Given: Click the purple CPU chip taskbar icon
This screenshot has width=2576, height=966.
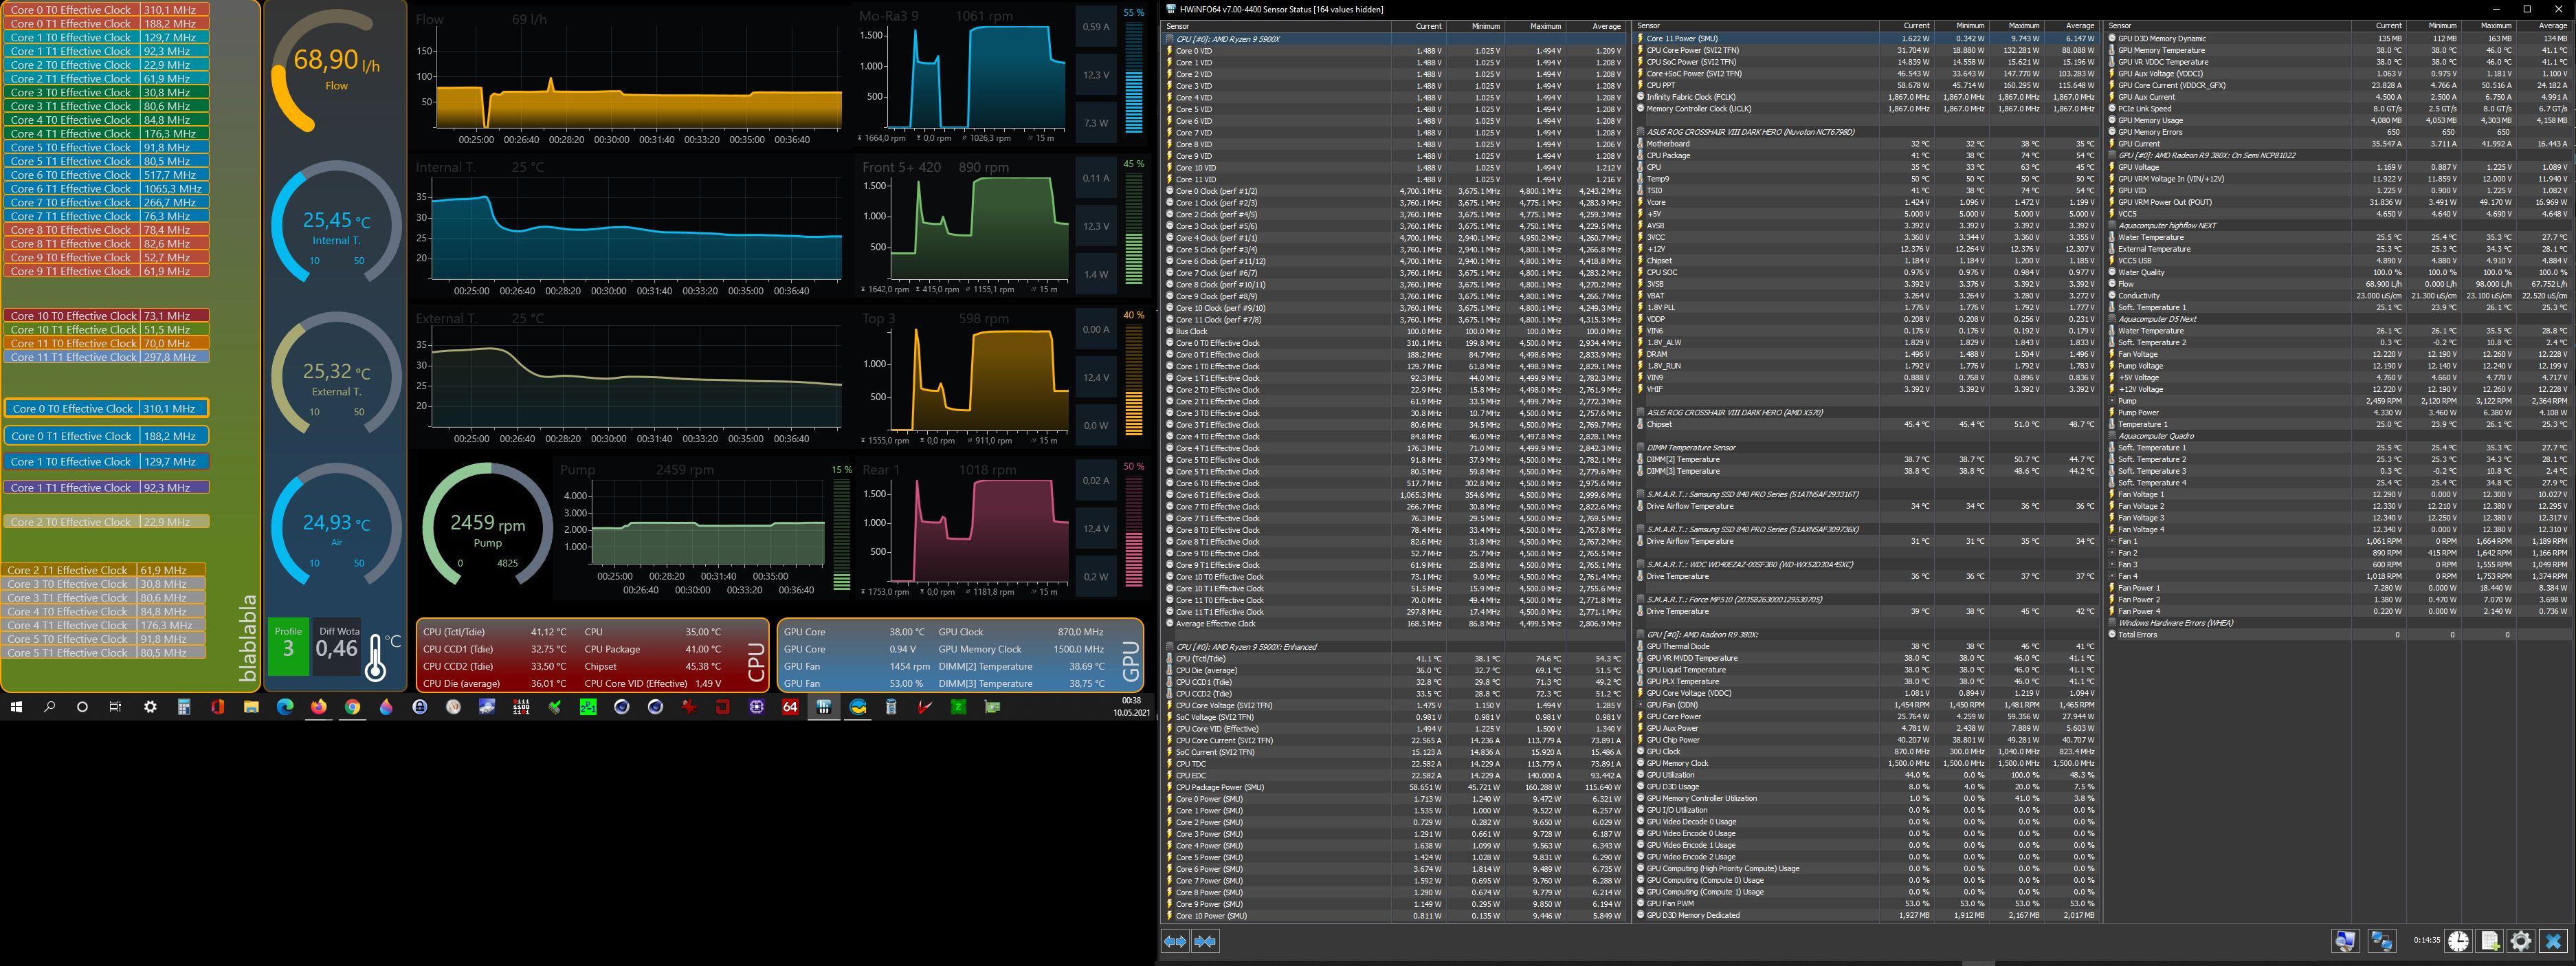Looking at the screenshot, I should pyautogui.click(x=756, y=707).
